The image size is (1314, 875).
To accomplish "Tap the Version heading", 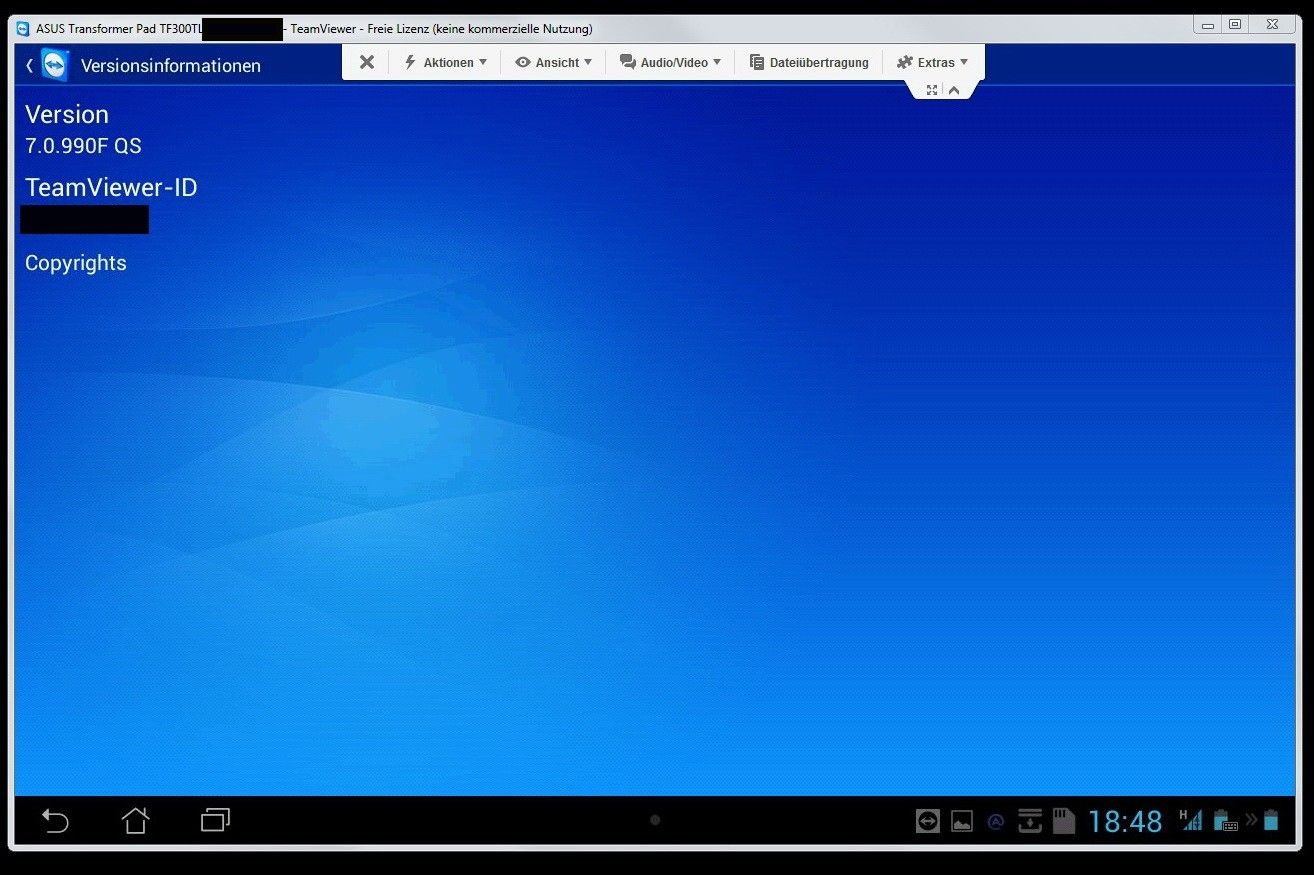I will pyautogui.click(x=67, y=114).
